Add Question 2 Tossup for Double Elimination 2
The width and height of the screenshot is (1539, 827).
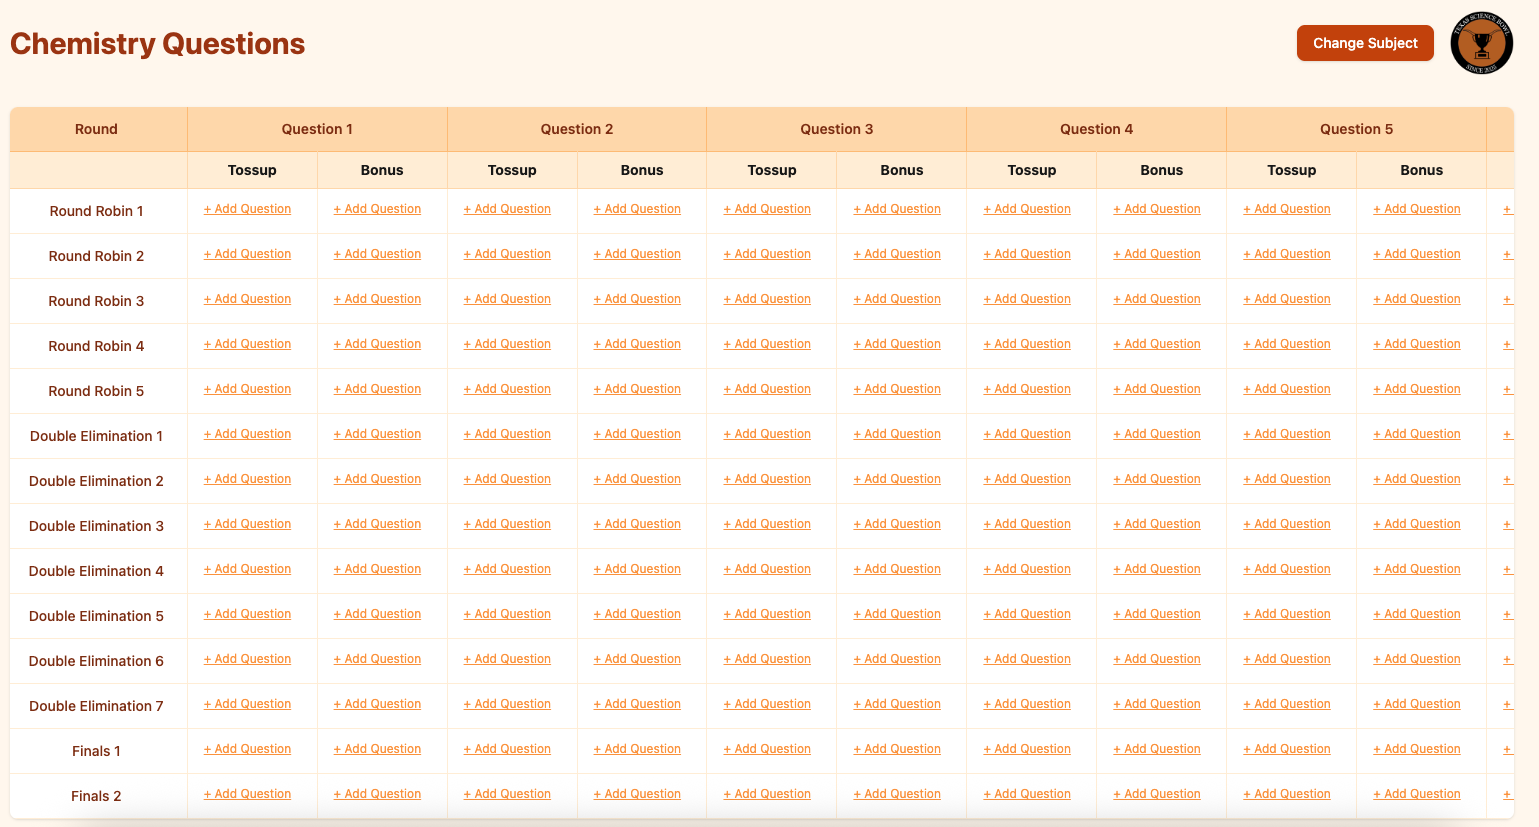pos(507,479)
